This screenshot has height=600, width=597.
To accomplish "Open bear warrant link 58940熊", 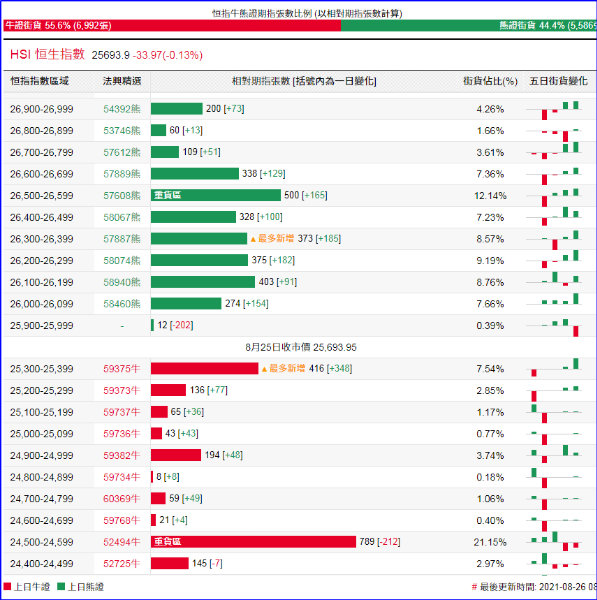I will pos(122,282).
